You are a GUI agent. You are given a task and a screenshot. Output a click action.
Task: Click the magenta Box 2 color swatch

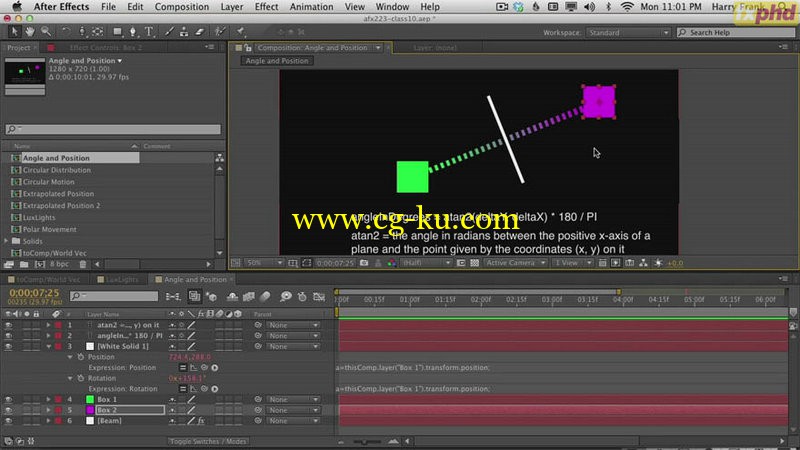pyautogui.click(x=90, y=410)
